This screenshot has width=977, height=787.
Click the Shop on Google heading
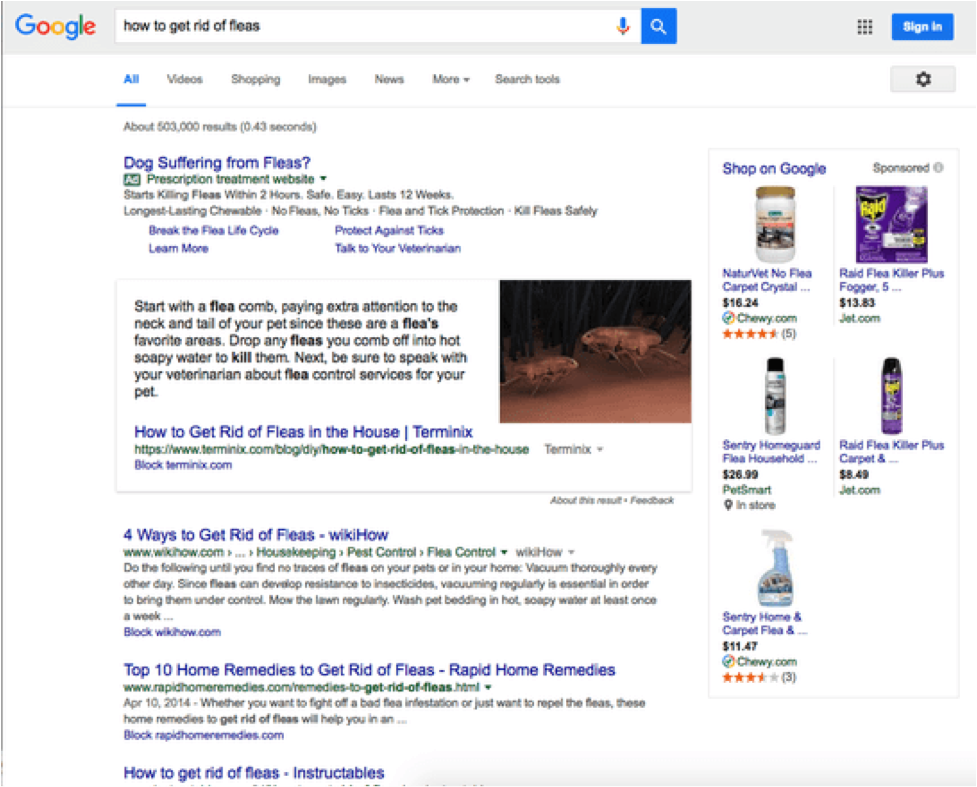774,168
